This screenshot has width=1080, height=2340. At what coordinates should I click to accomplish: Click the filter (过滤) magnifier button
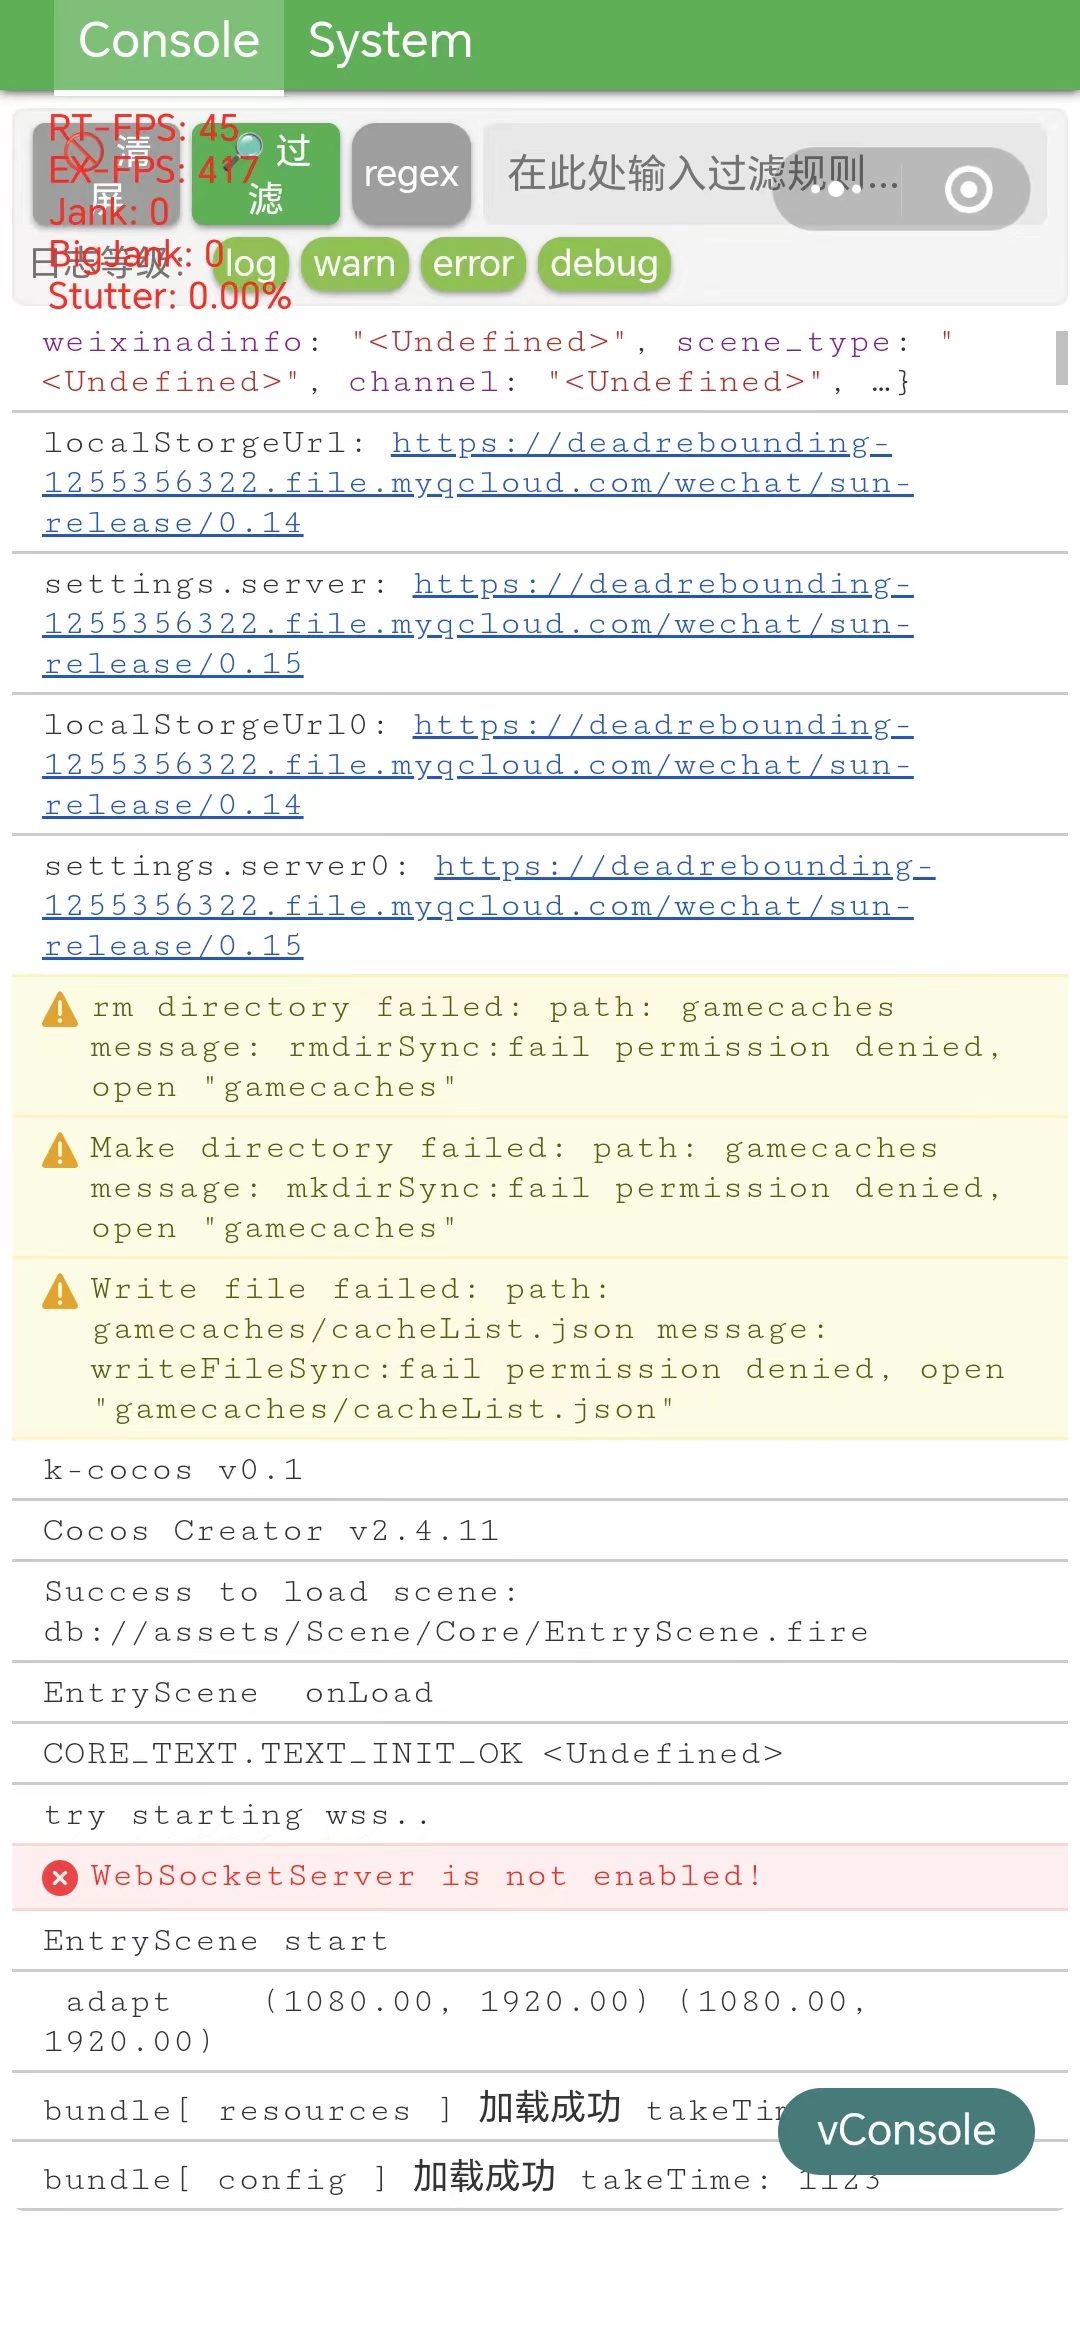pos(265,174)
